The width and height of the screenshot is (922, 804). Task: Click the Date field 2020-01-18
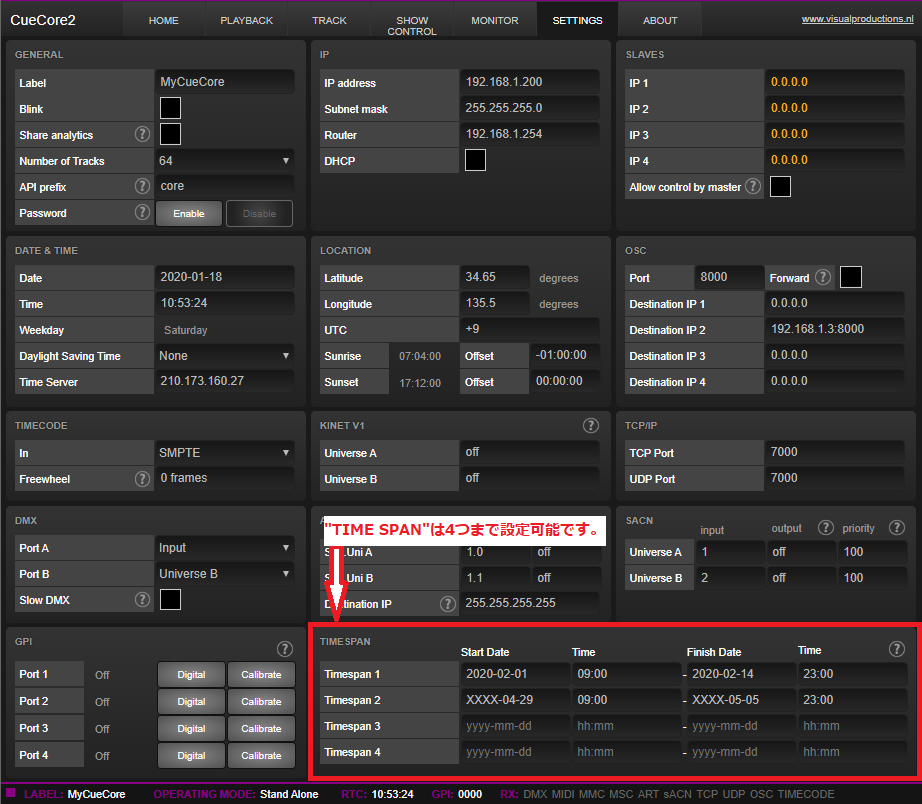pos(225,276)
